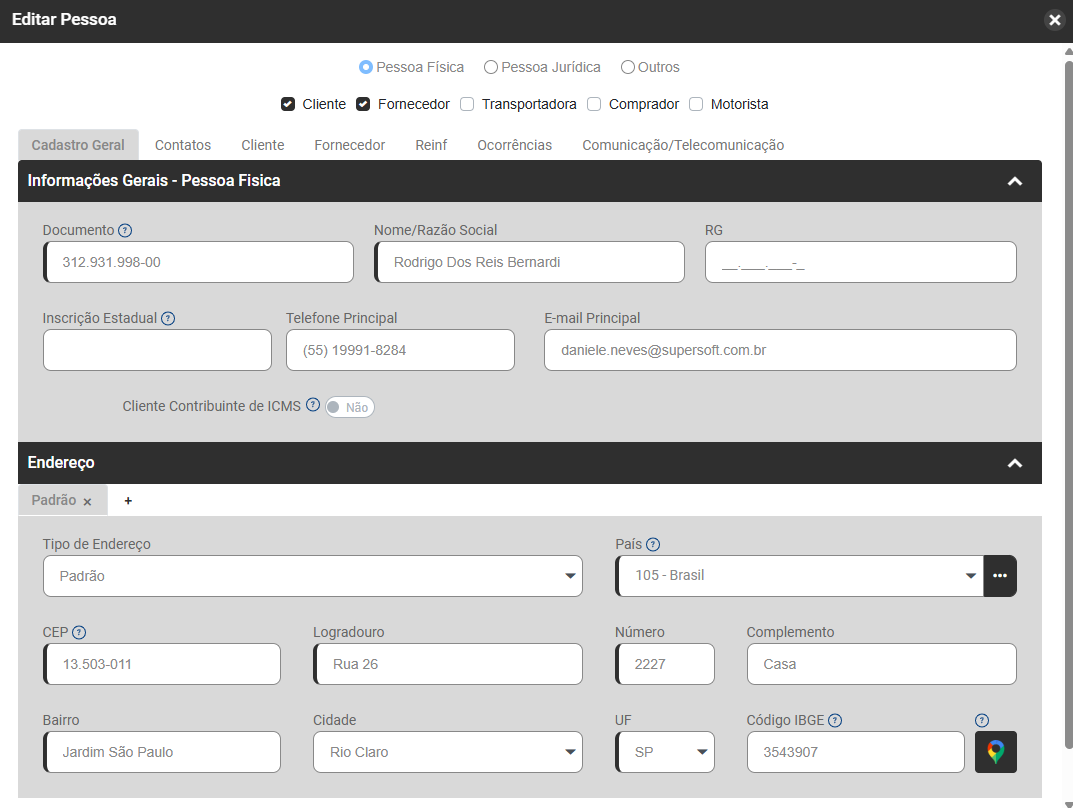
Task: Switch to the Contatos tab
Action: tap(183, 145)
